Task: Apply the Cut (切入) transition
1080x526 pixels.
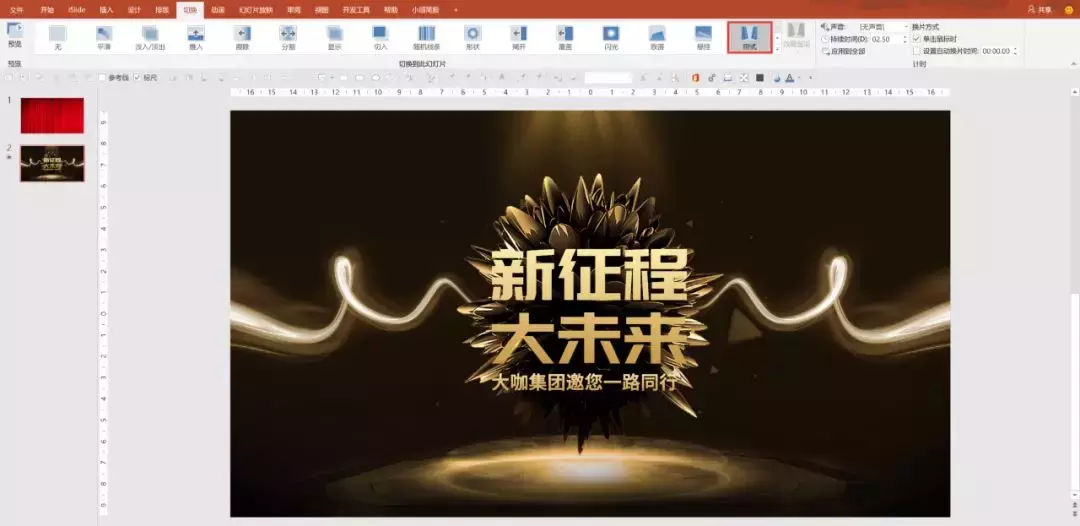Action: (381, 36)
